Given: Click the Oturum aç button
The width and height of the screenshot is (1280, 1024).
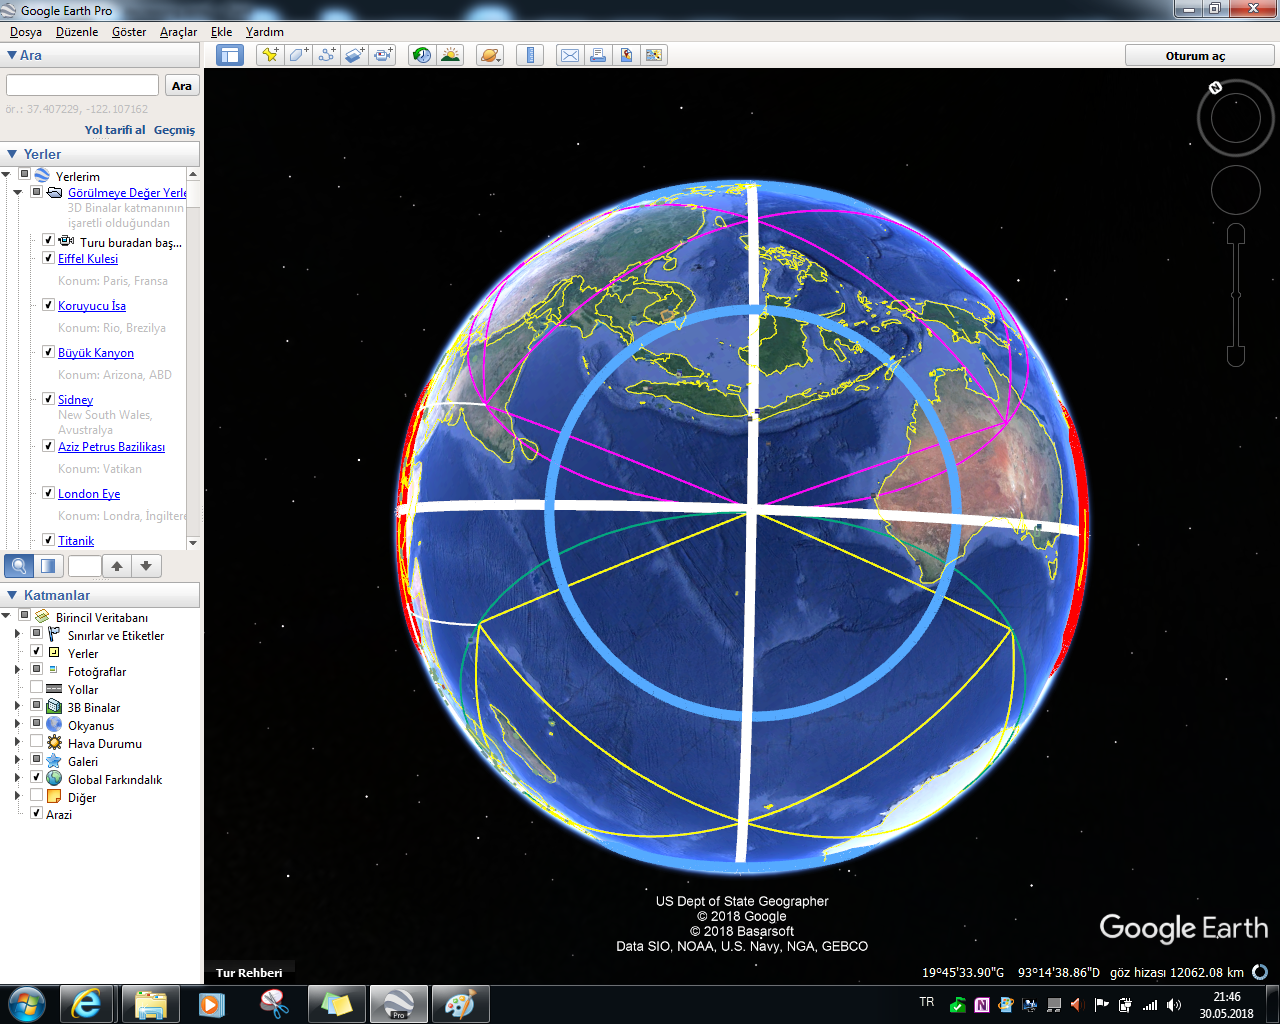Looking at the screenshot, I should 1195,56.
